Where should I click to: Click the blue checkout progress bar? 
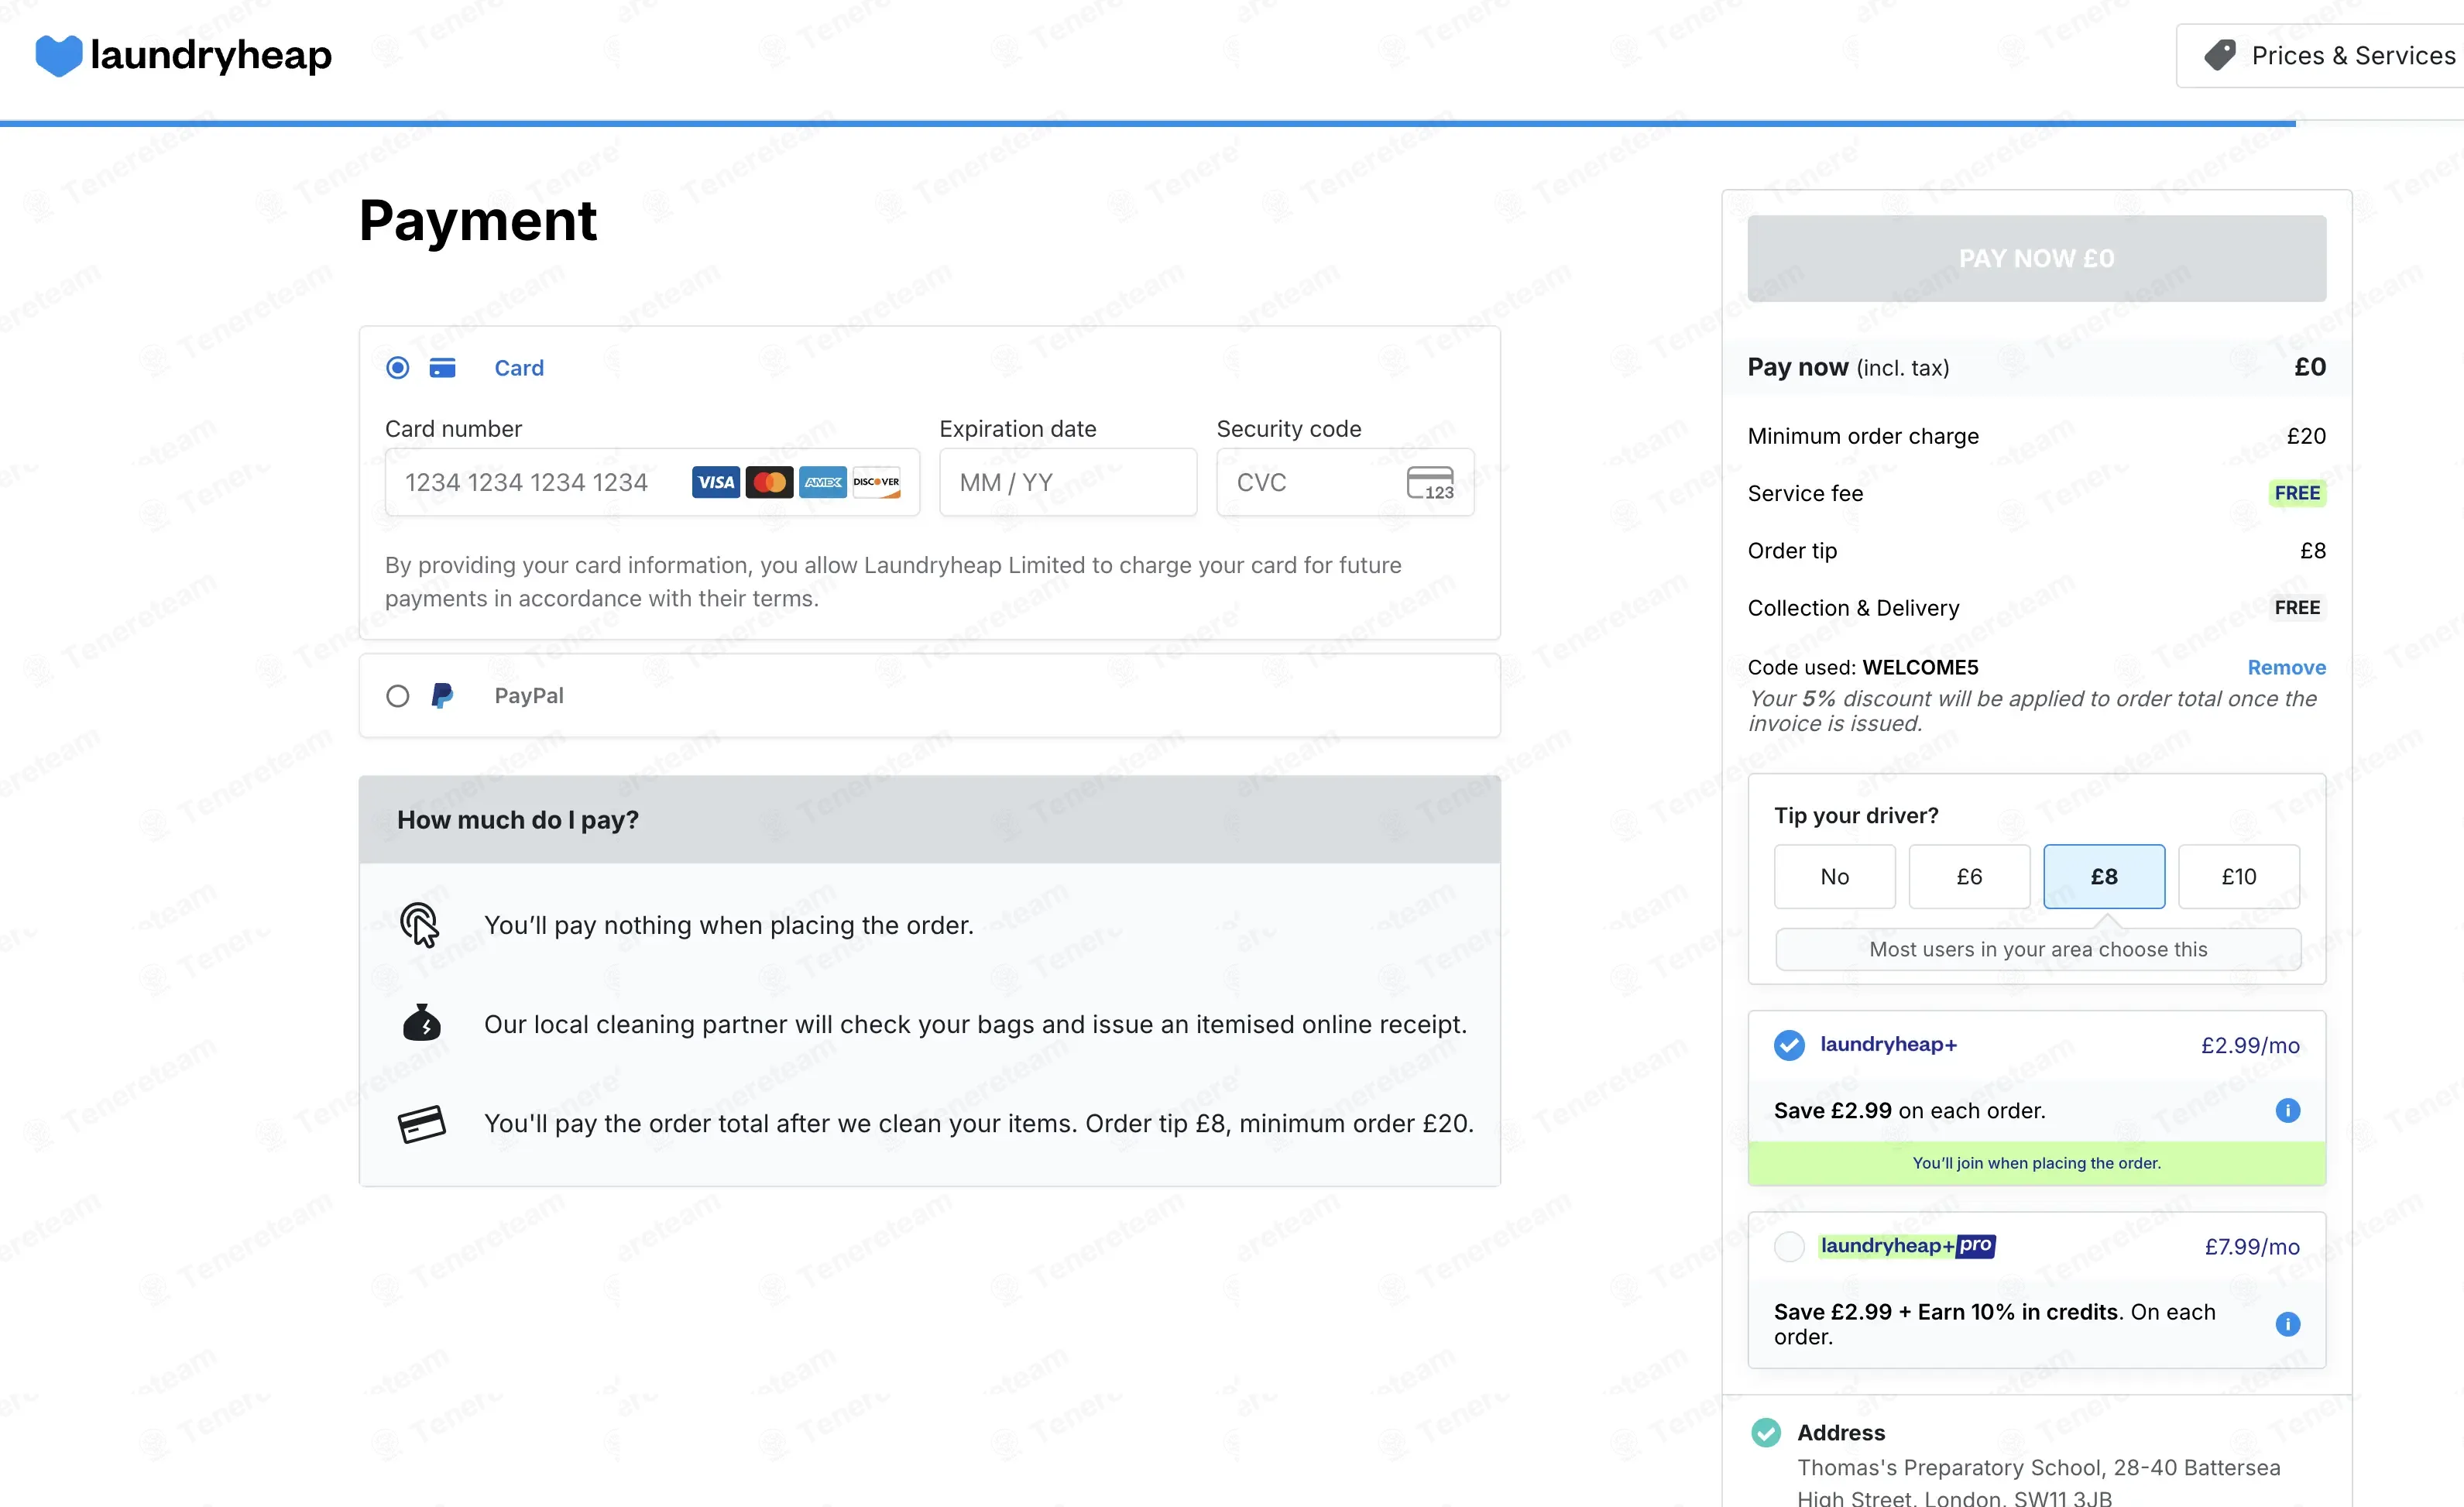click(x=1148, y=123)
